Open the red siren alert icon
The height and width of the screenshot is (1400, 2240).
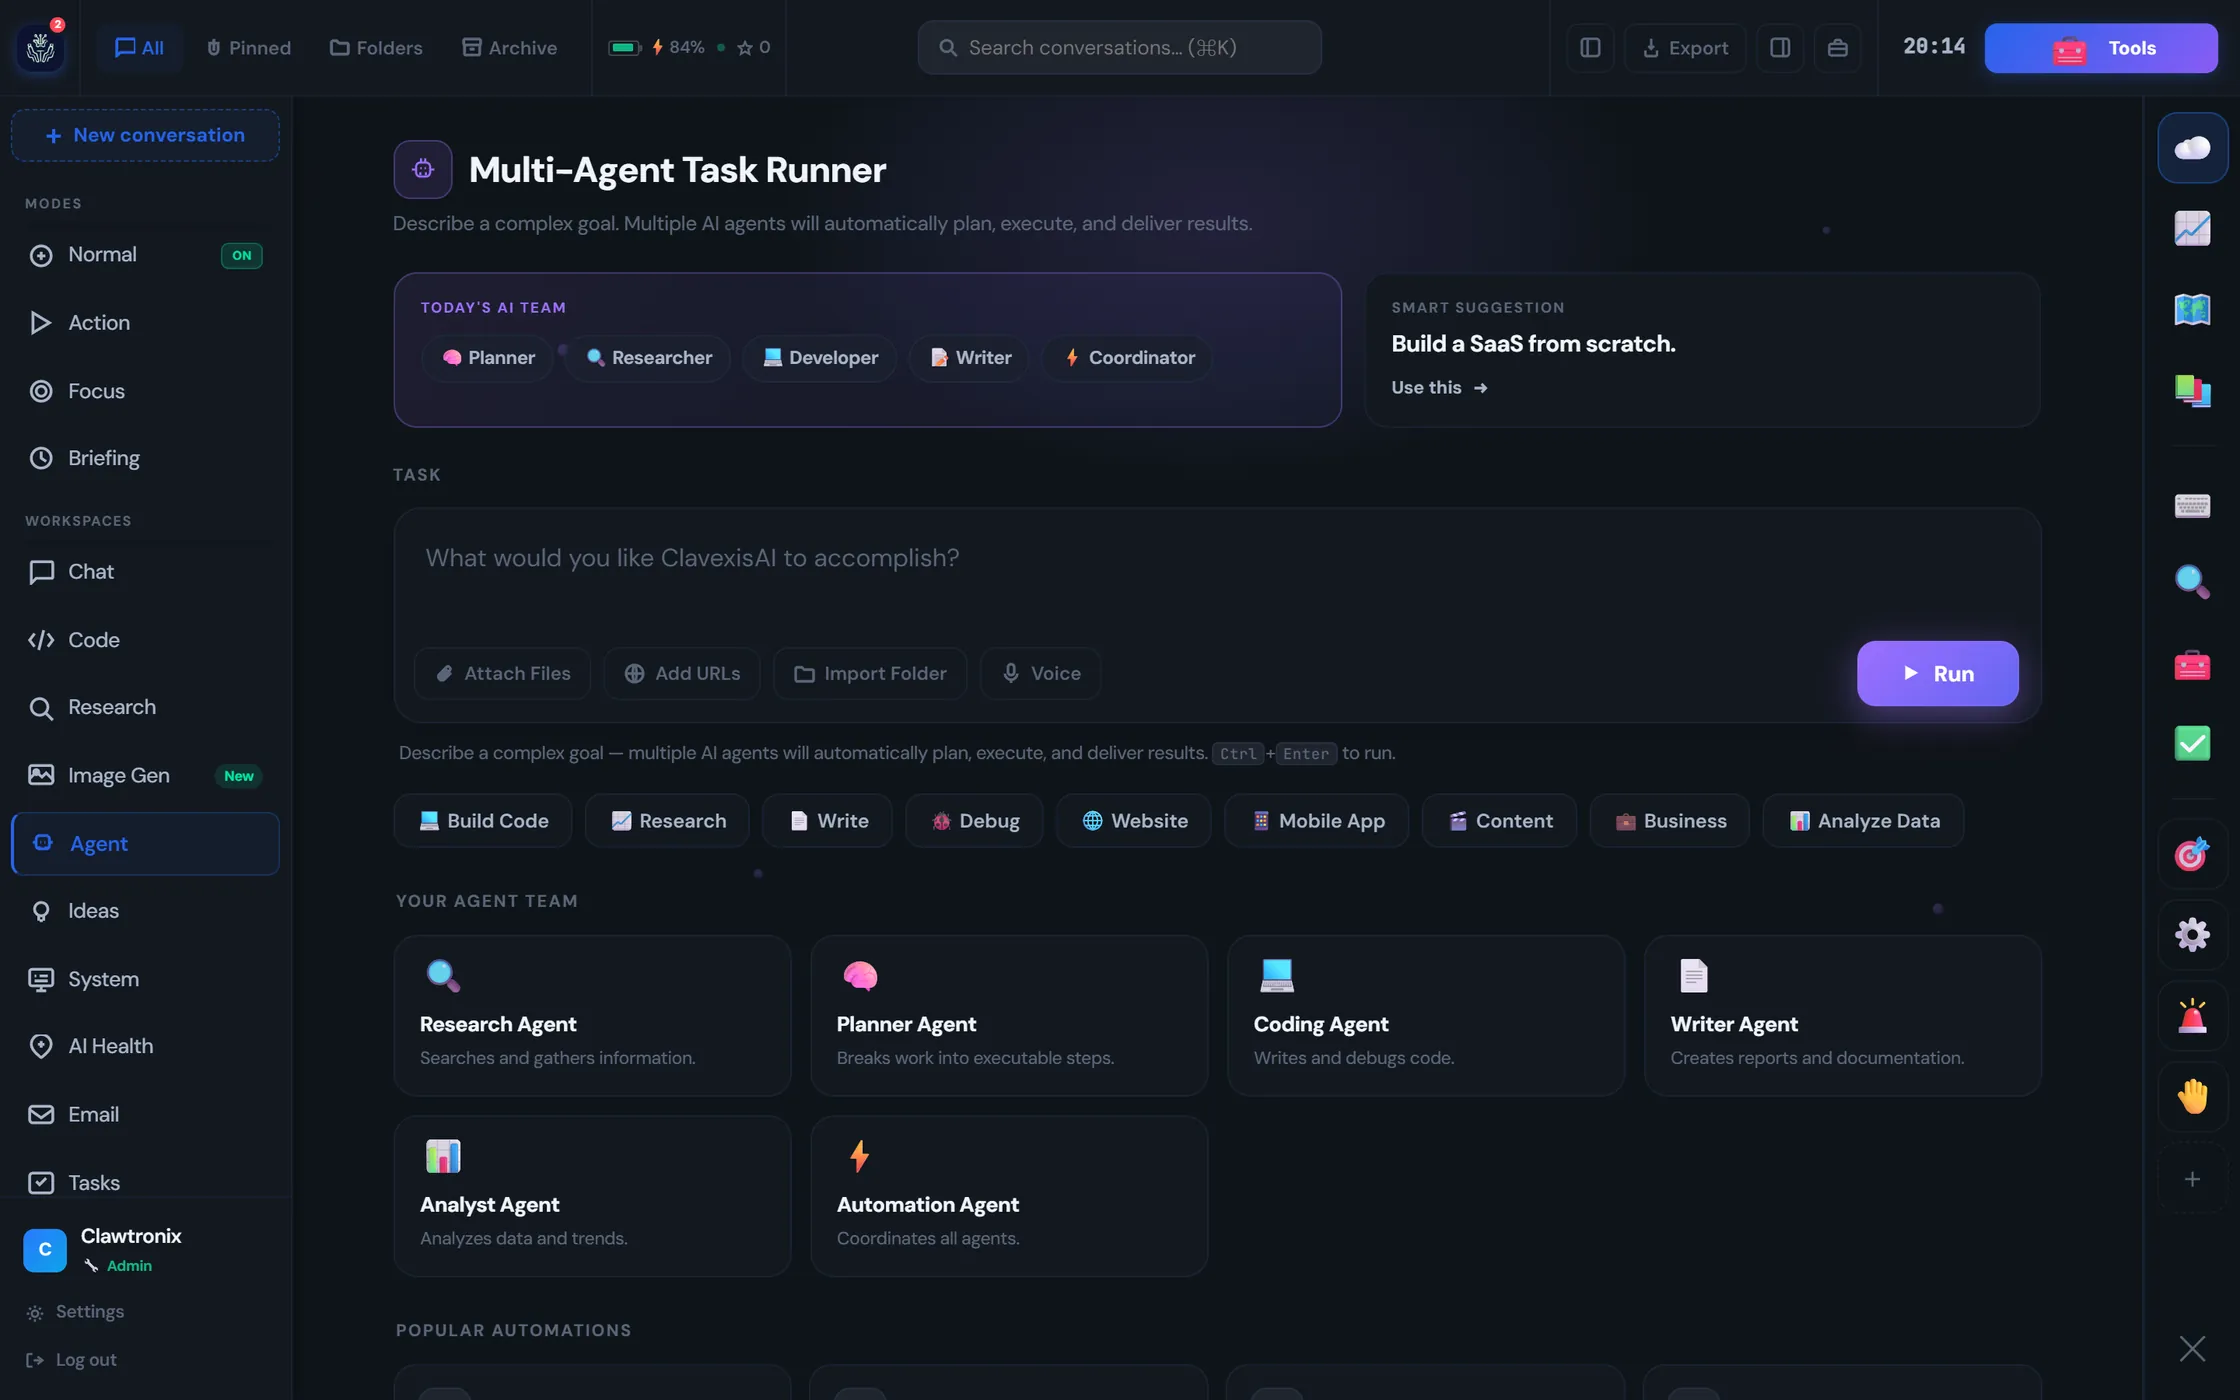coord(2192,1016)
